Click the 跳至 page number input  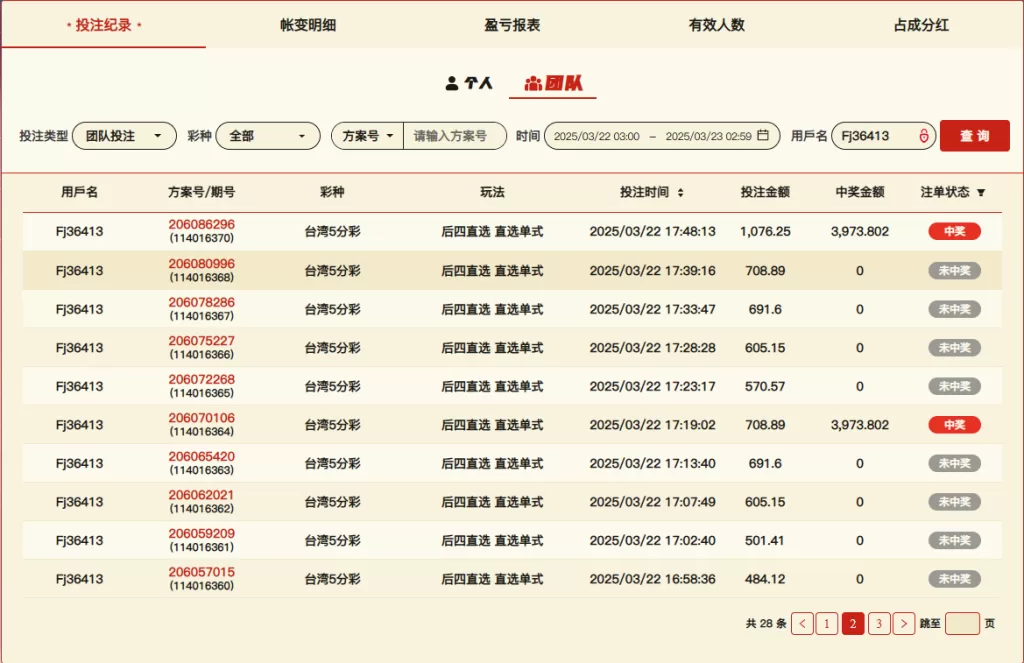click(x=962, y=624)
